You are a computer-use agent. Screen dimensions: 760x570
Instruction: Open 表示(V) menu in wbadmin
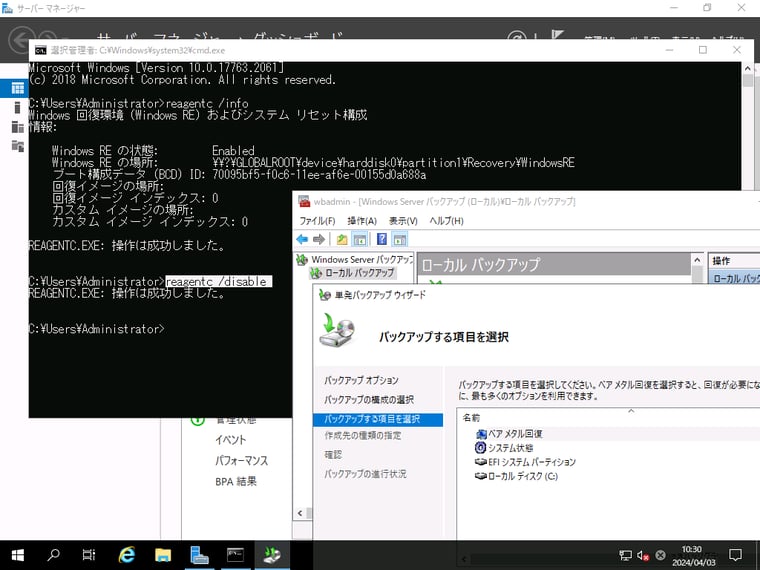click(x=403, y=221)
